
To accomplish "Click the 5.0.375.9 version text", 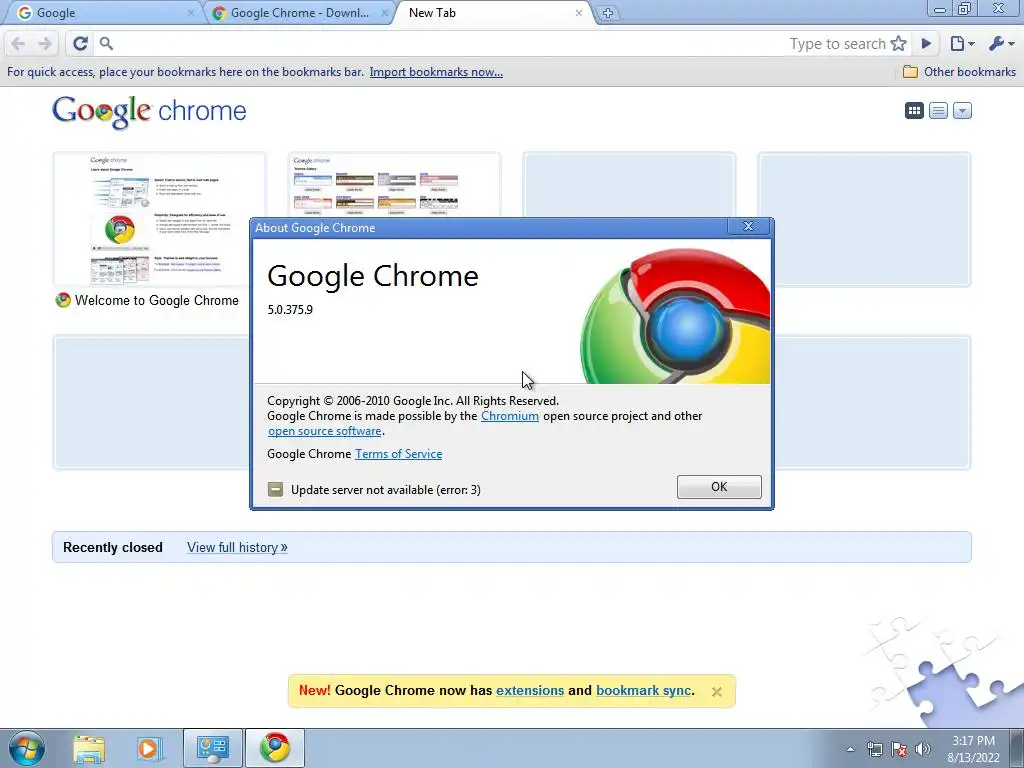I will coord(290,310).
